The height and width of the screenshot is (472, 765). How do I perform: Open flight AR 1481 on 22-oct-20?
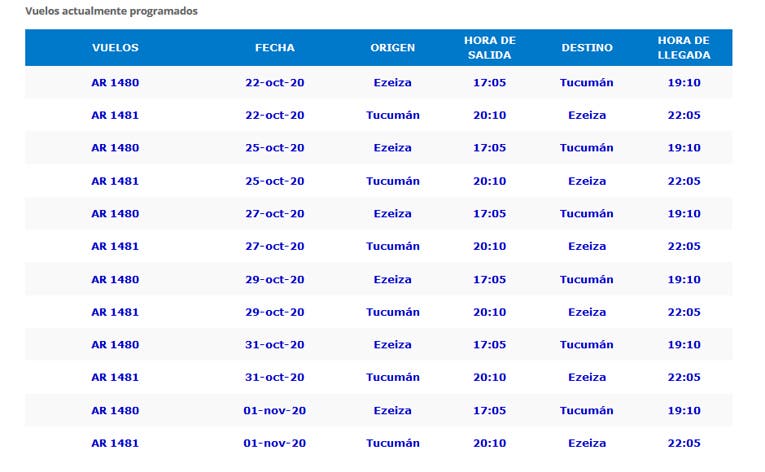point(115,115)
